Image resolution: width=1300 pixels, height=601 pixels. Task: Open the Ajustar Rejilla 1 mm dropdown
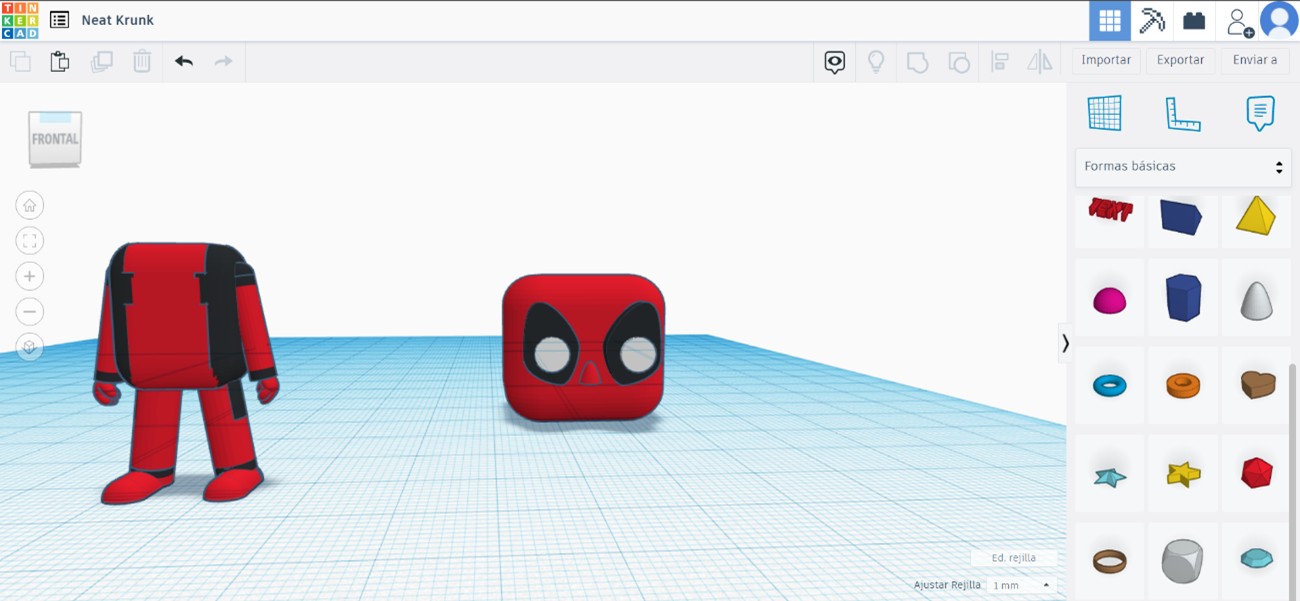1021,585
